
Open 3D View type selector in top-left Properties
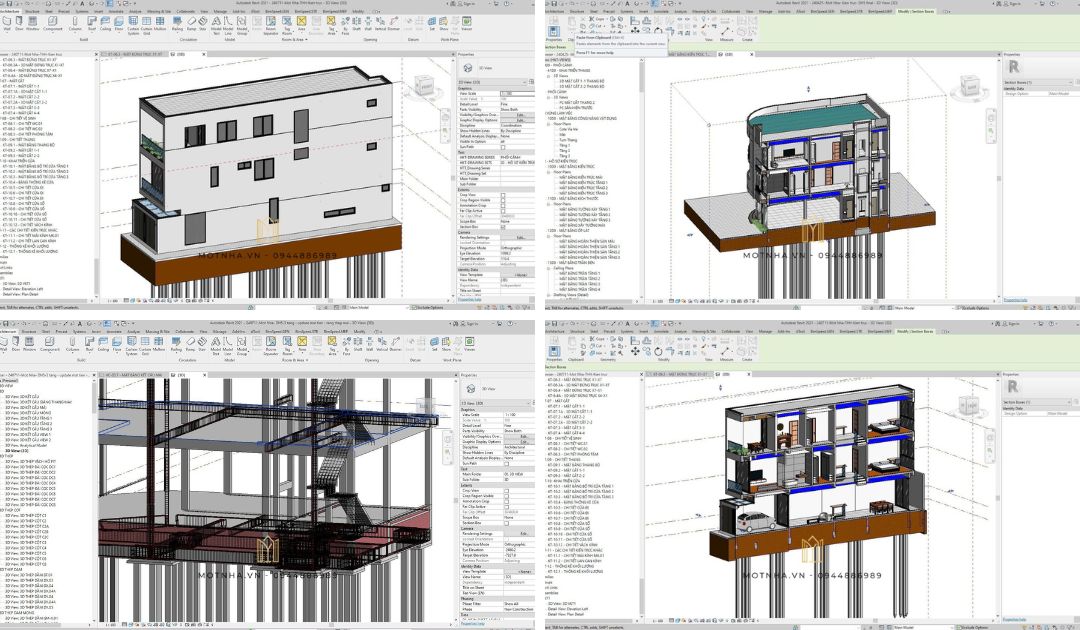point(492,82)
